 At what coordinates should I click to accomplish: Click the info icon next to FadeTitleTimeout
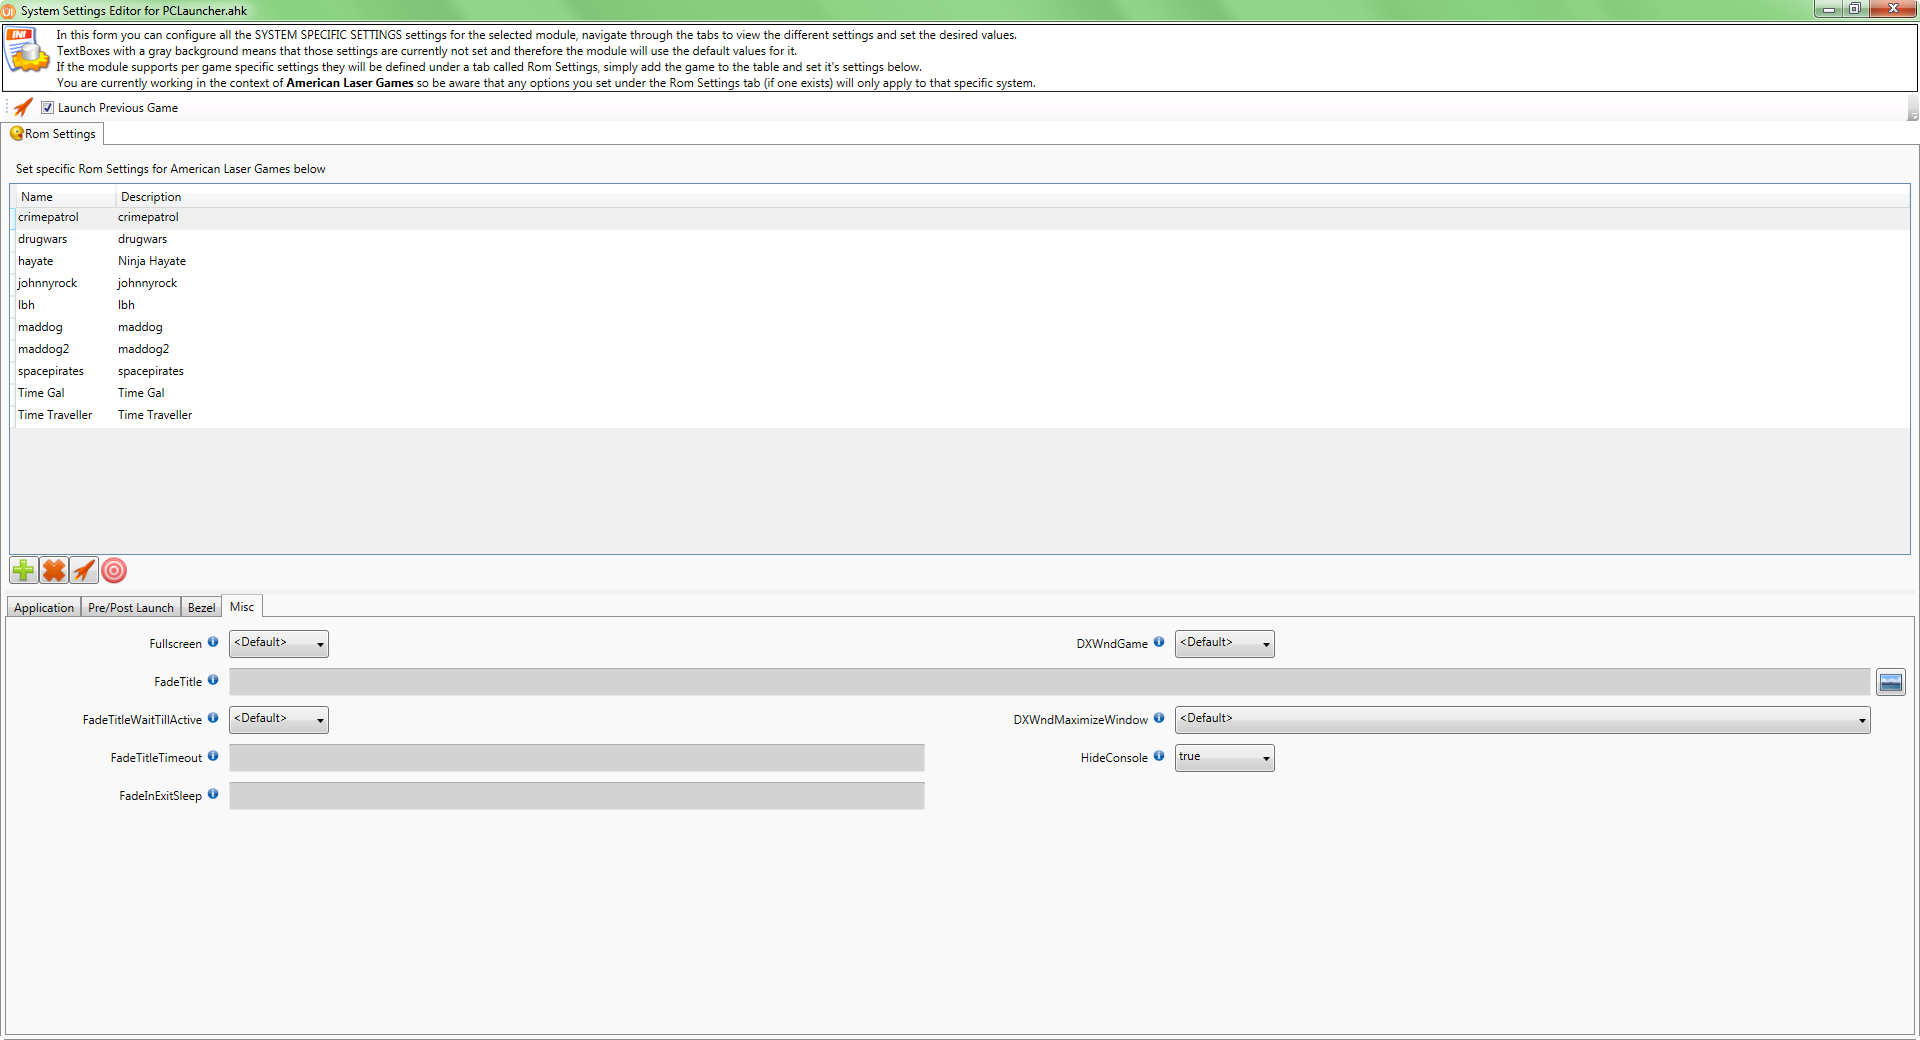pos(213,756)
